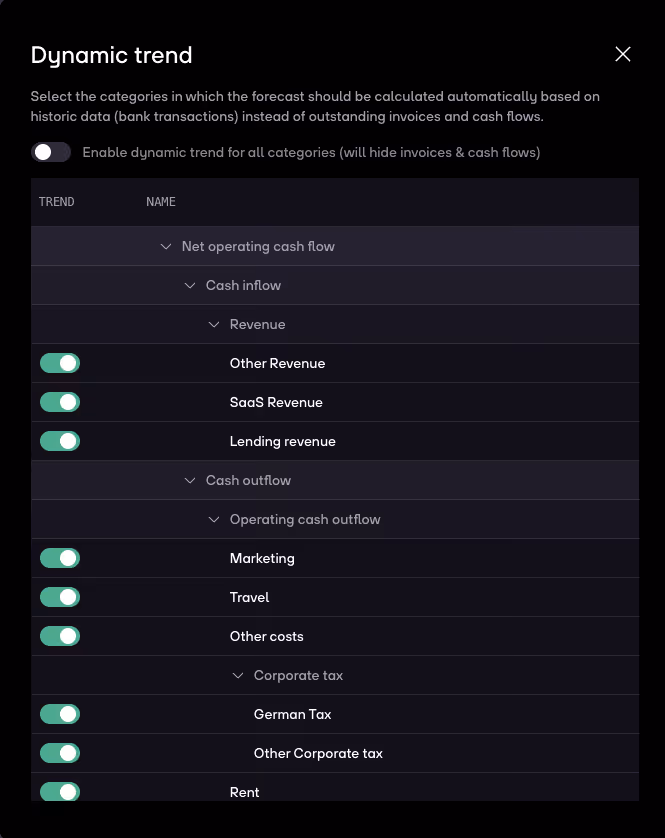Toggle the Marketing trend switch
Viewport: 665px width, 838px height.
coord(60,558)
